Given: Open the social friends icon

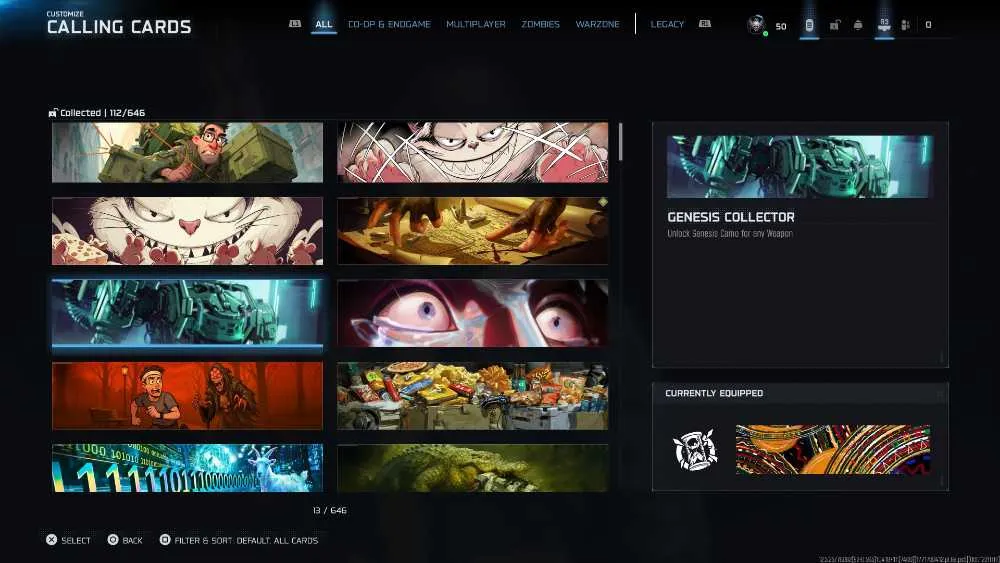Looking at the screenshot, I should pyautogui.click(x=906, y=25).
